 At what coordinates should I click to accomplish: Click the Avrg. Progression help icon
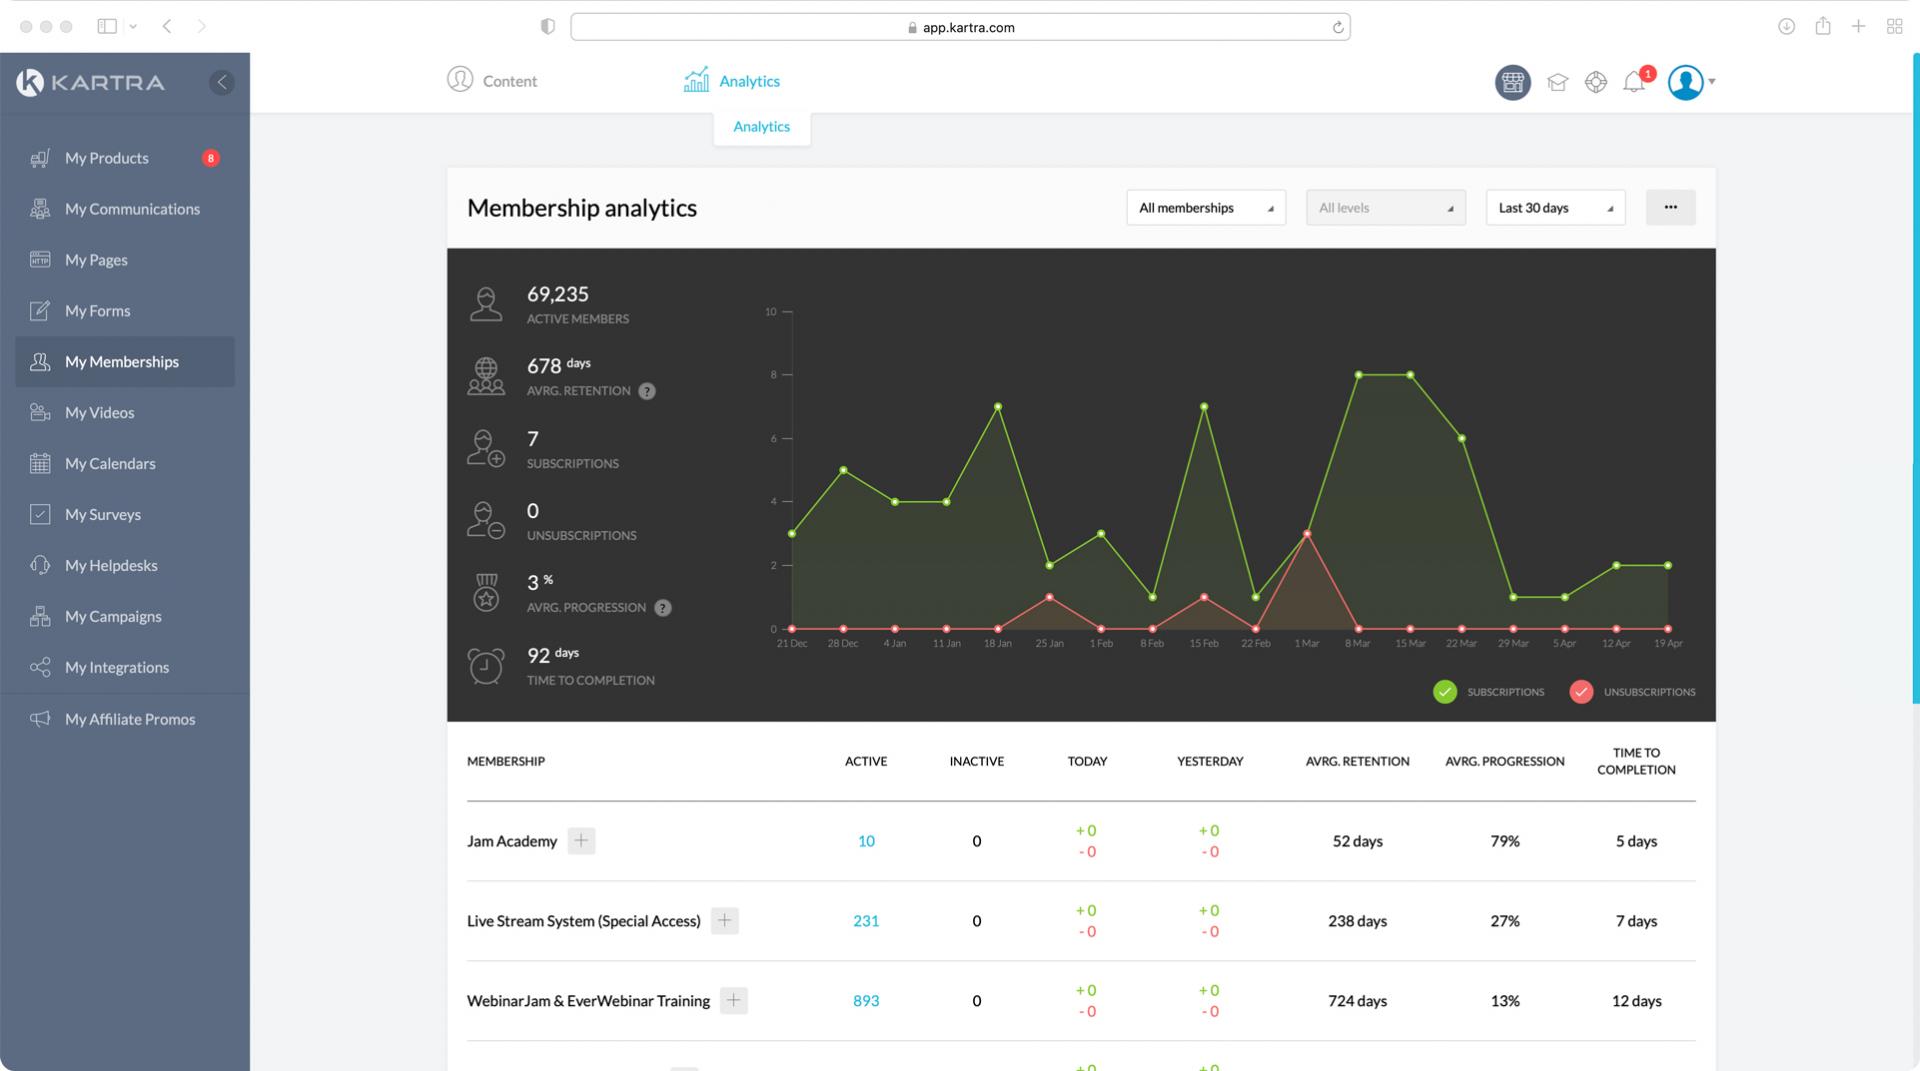tap(663, 608)
